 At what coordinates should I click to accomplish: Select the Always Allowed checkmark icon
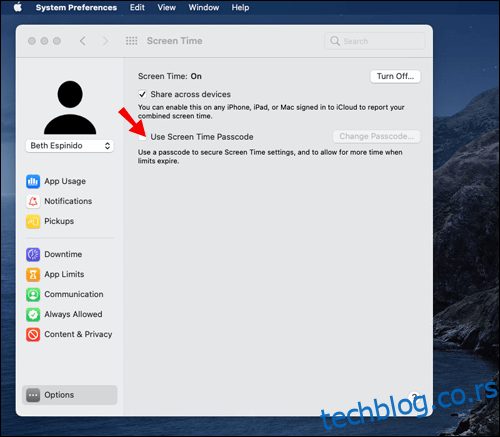click(x=33, y=314)
